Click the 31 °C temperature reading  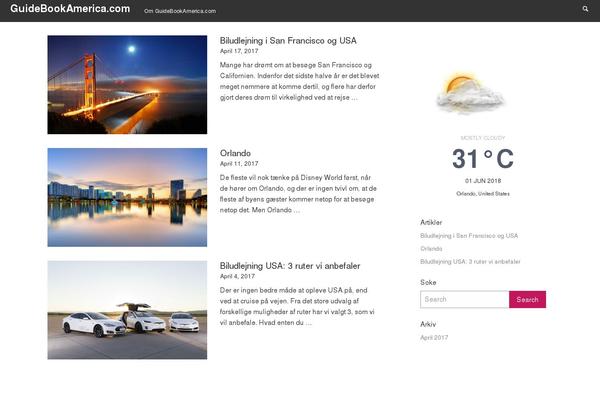coord(483,158)
